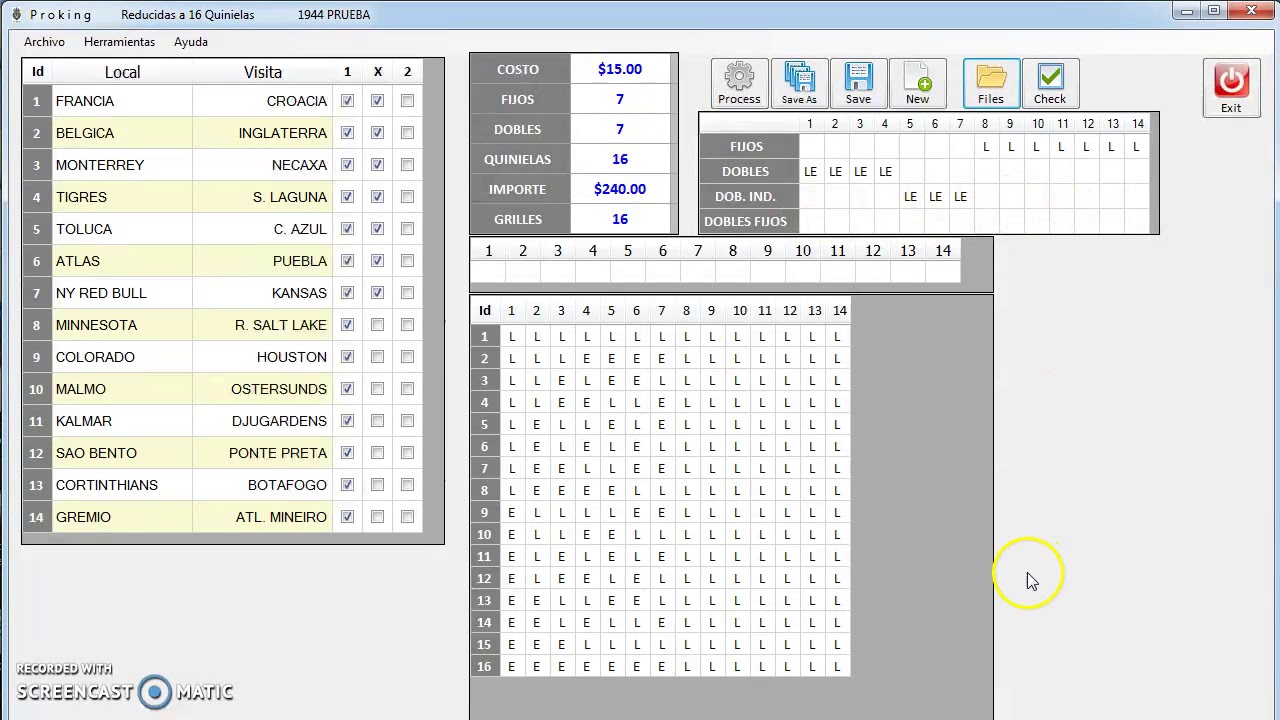Select the SAO BENTO team cell

(x=122, y=453)
